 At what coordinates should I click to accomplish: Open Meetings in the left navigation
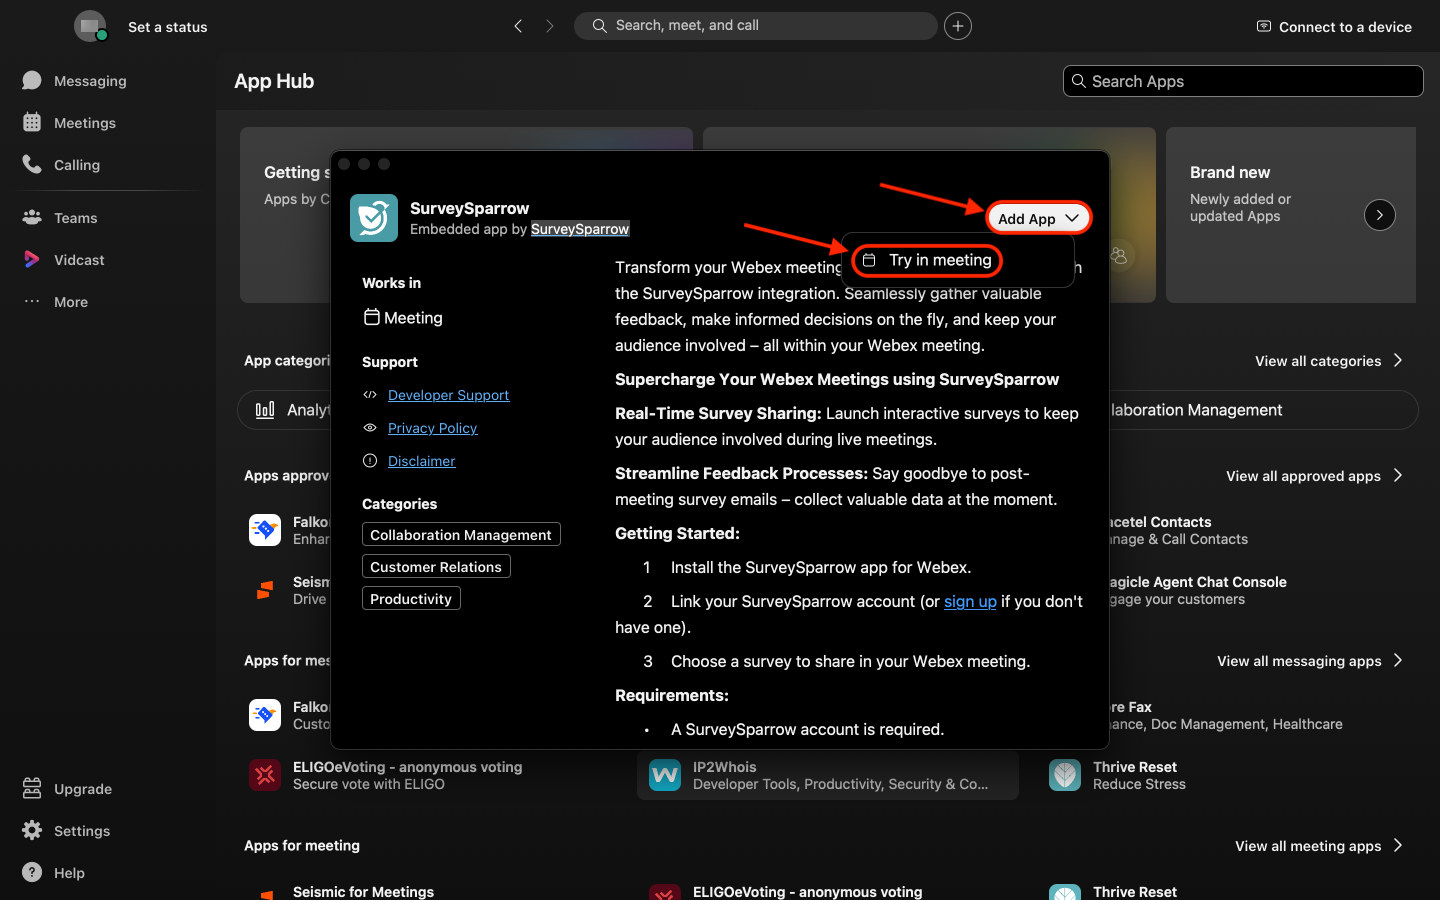coord(84,123)
